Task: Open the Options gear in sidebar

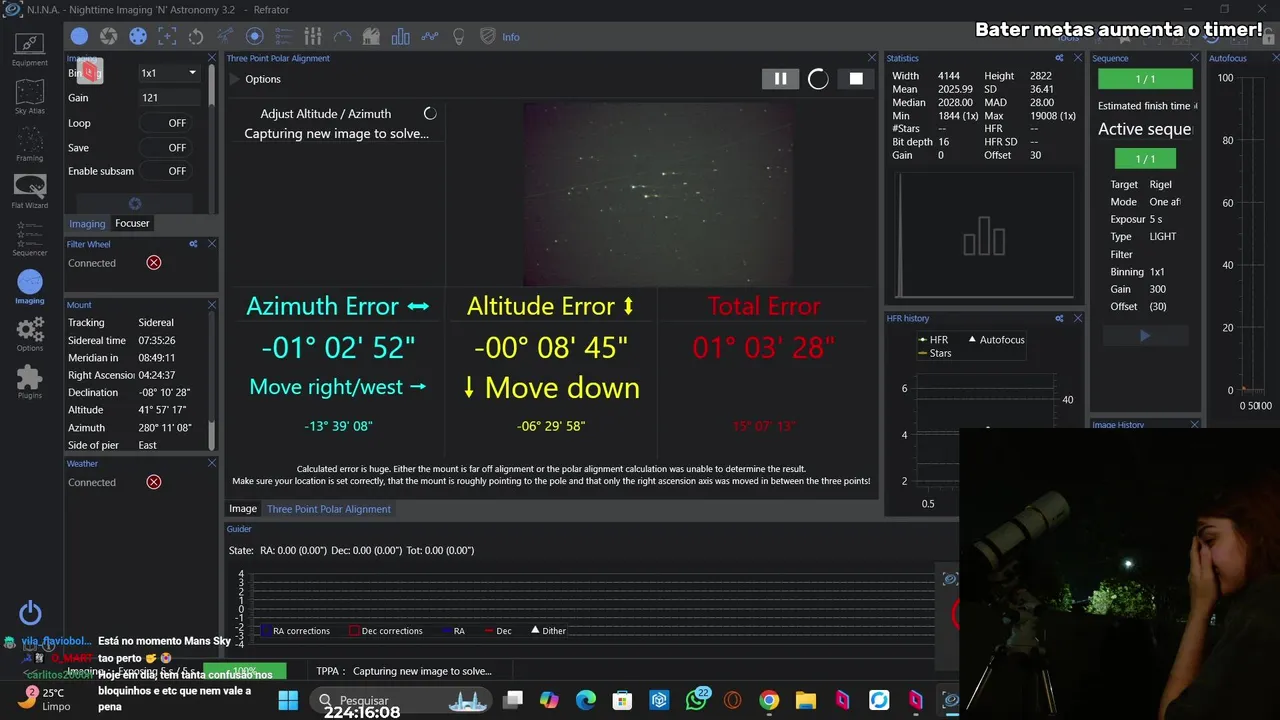Action: pos(30,334)
